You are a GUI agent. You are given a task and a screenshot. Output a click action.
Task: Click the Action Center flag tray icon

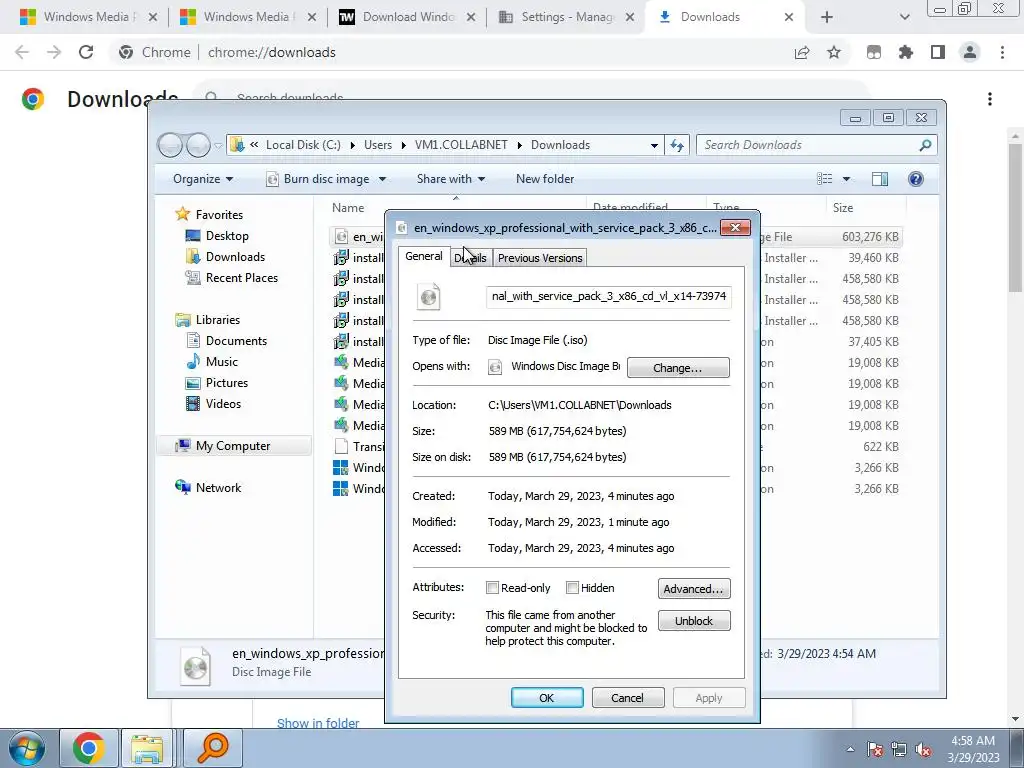click(x=875, y=749)
